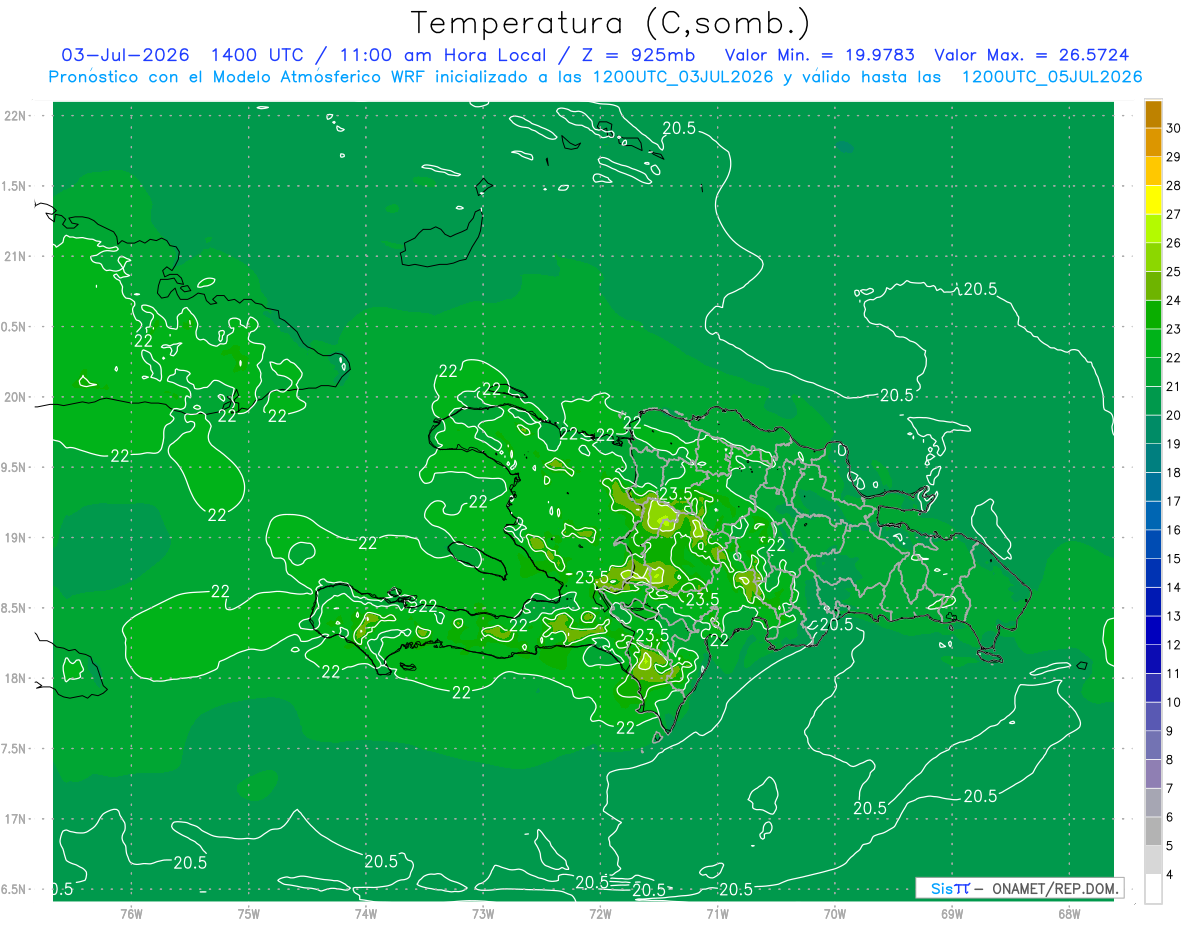Click the legend label '30'
Image resolution: width=1200 pixels, height=927 pixels.
point(1174,128)
